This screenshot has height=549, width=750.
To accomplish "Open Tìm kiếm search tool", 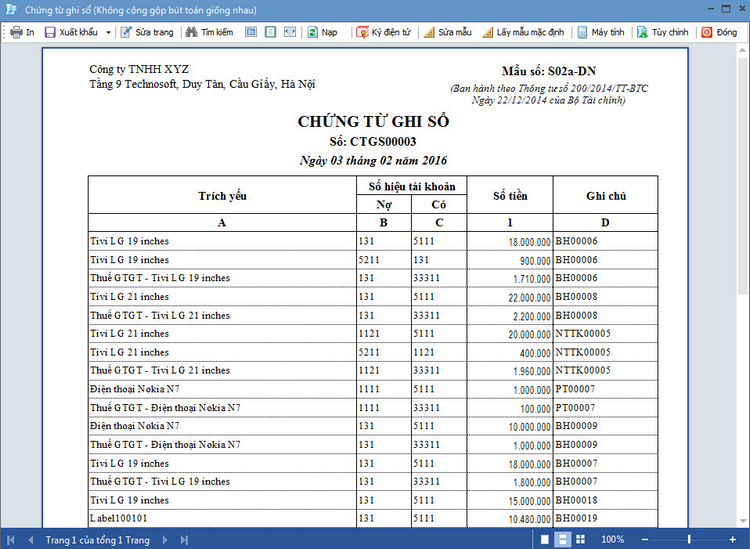I will [x=210, y=33].
